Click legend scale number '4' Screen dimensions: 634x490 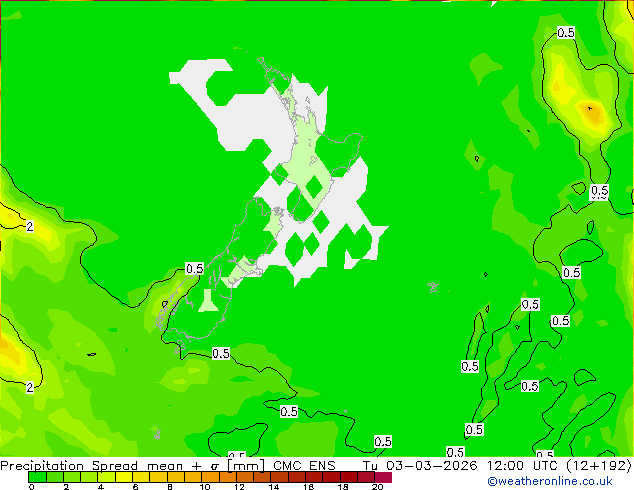(x=101, y=487)
